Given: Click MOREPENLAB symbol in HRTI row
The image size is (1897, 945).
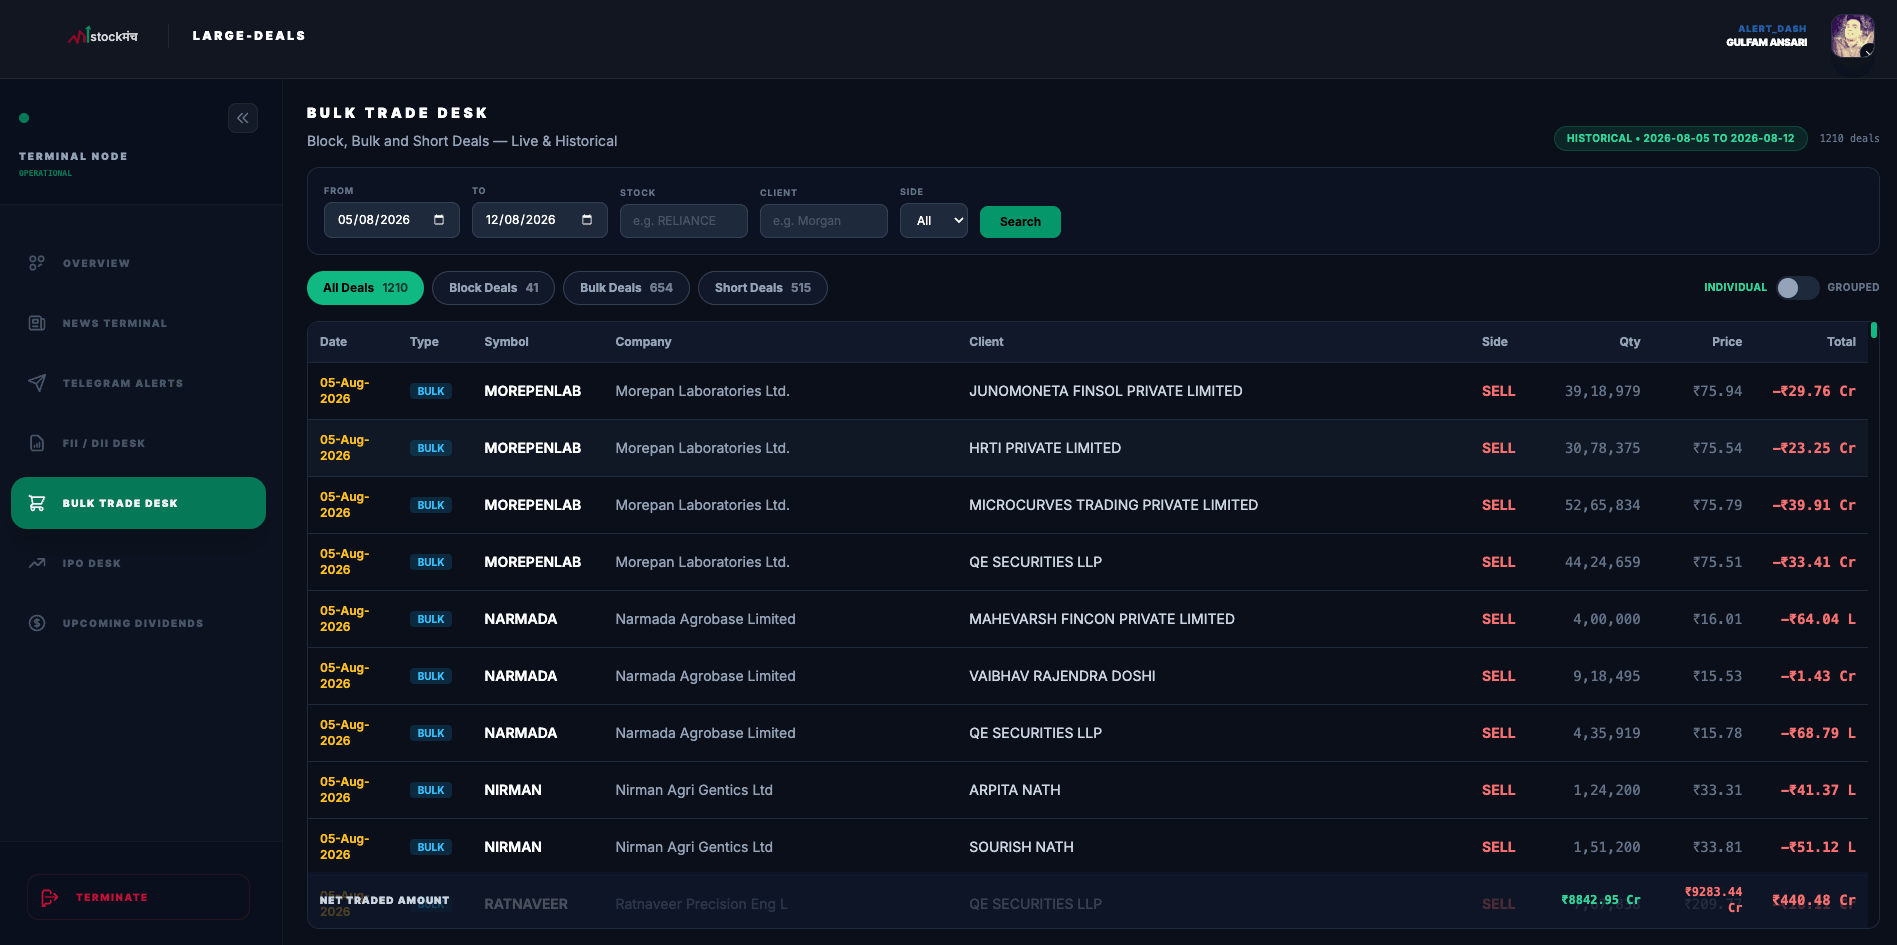Looking at the screenshot, I should pyautogui.click(x=532, y=448).
